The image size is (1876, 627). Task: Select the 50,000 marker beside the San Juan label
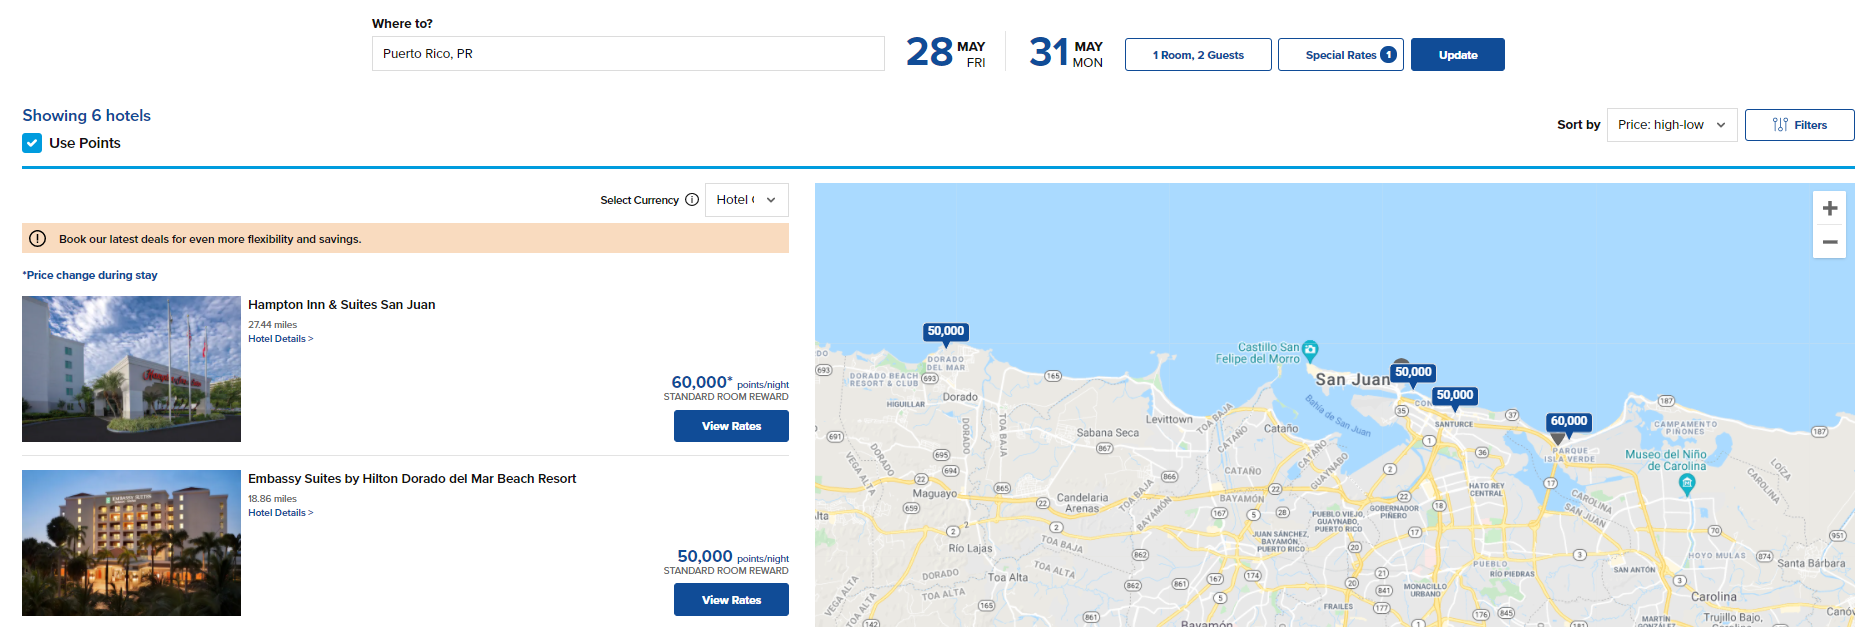pyautogui.click(x=1413, y=373)
